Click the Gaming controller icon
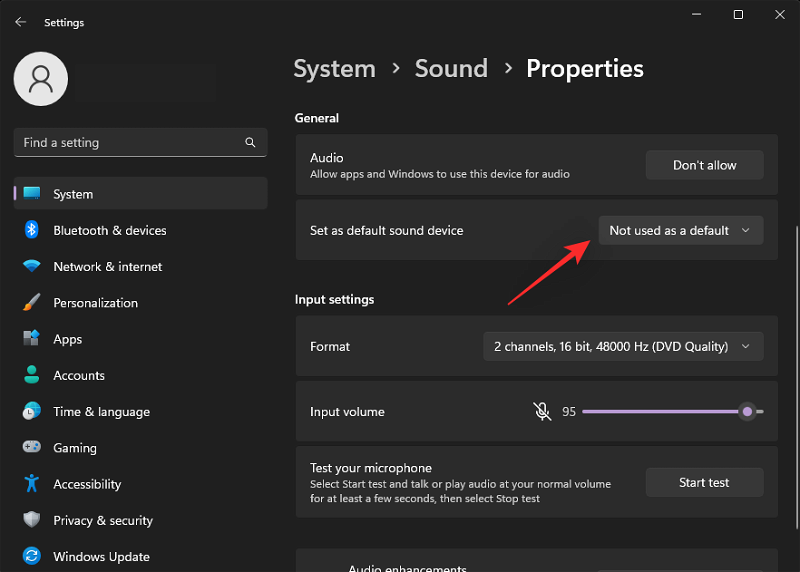The image size is (800, 572). tap(32, 448)
